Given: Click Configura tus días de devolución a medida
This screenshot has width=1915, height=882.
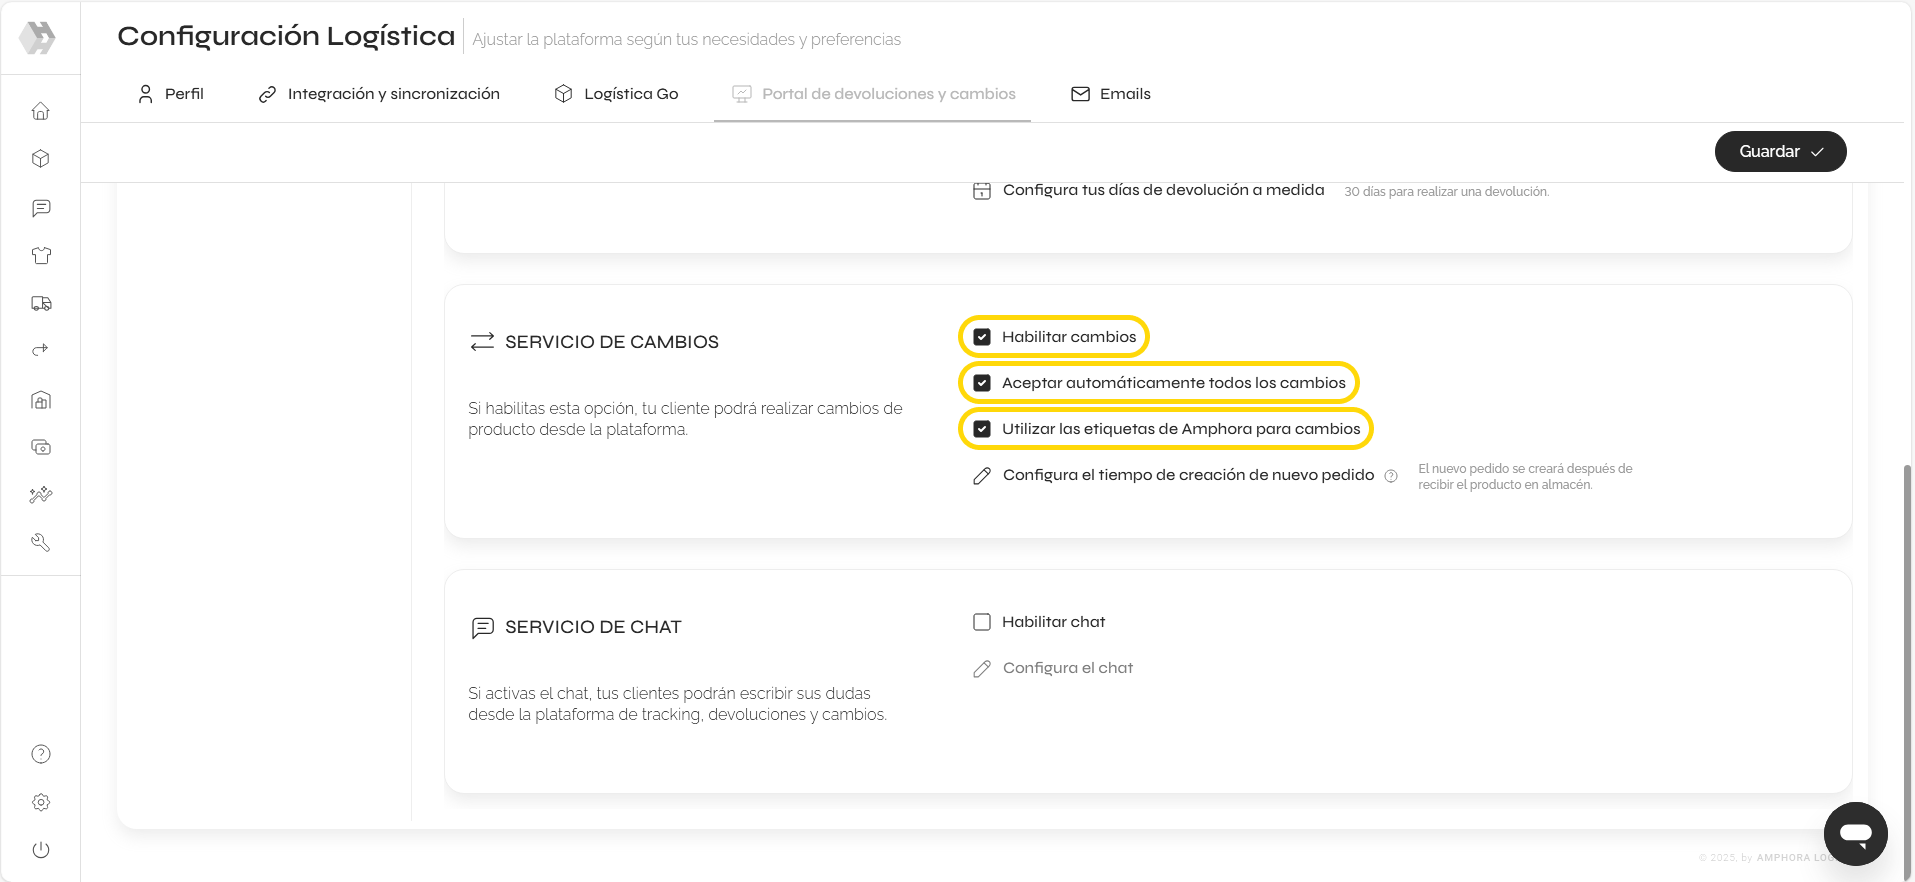Looking at the screenshot, I should [1163, 190].
